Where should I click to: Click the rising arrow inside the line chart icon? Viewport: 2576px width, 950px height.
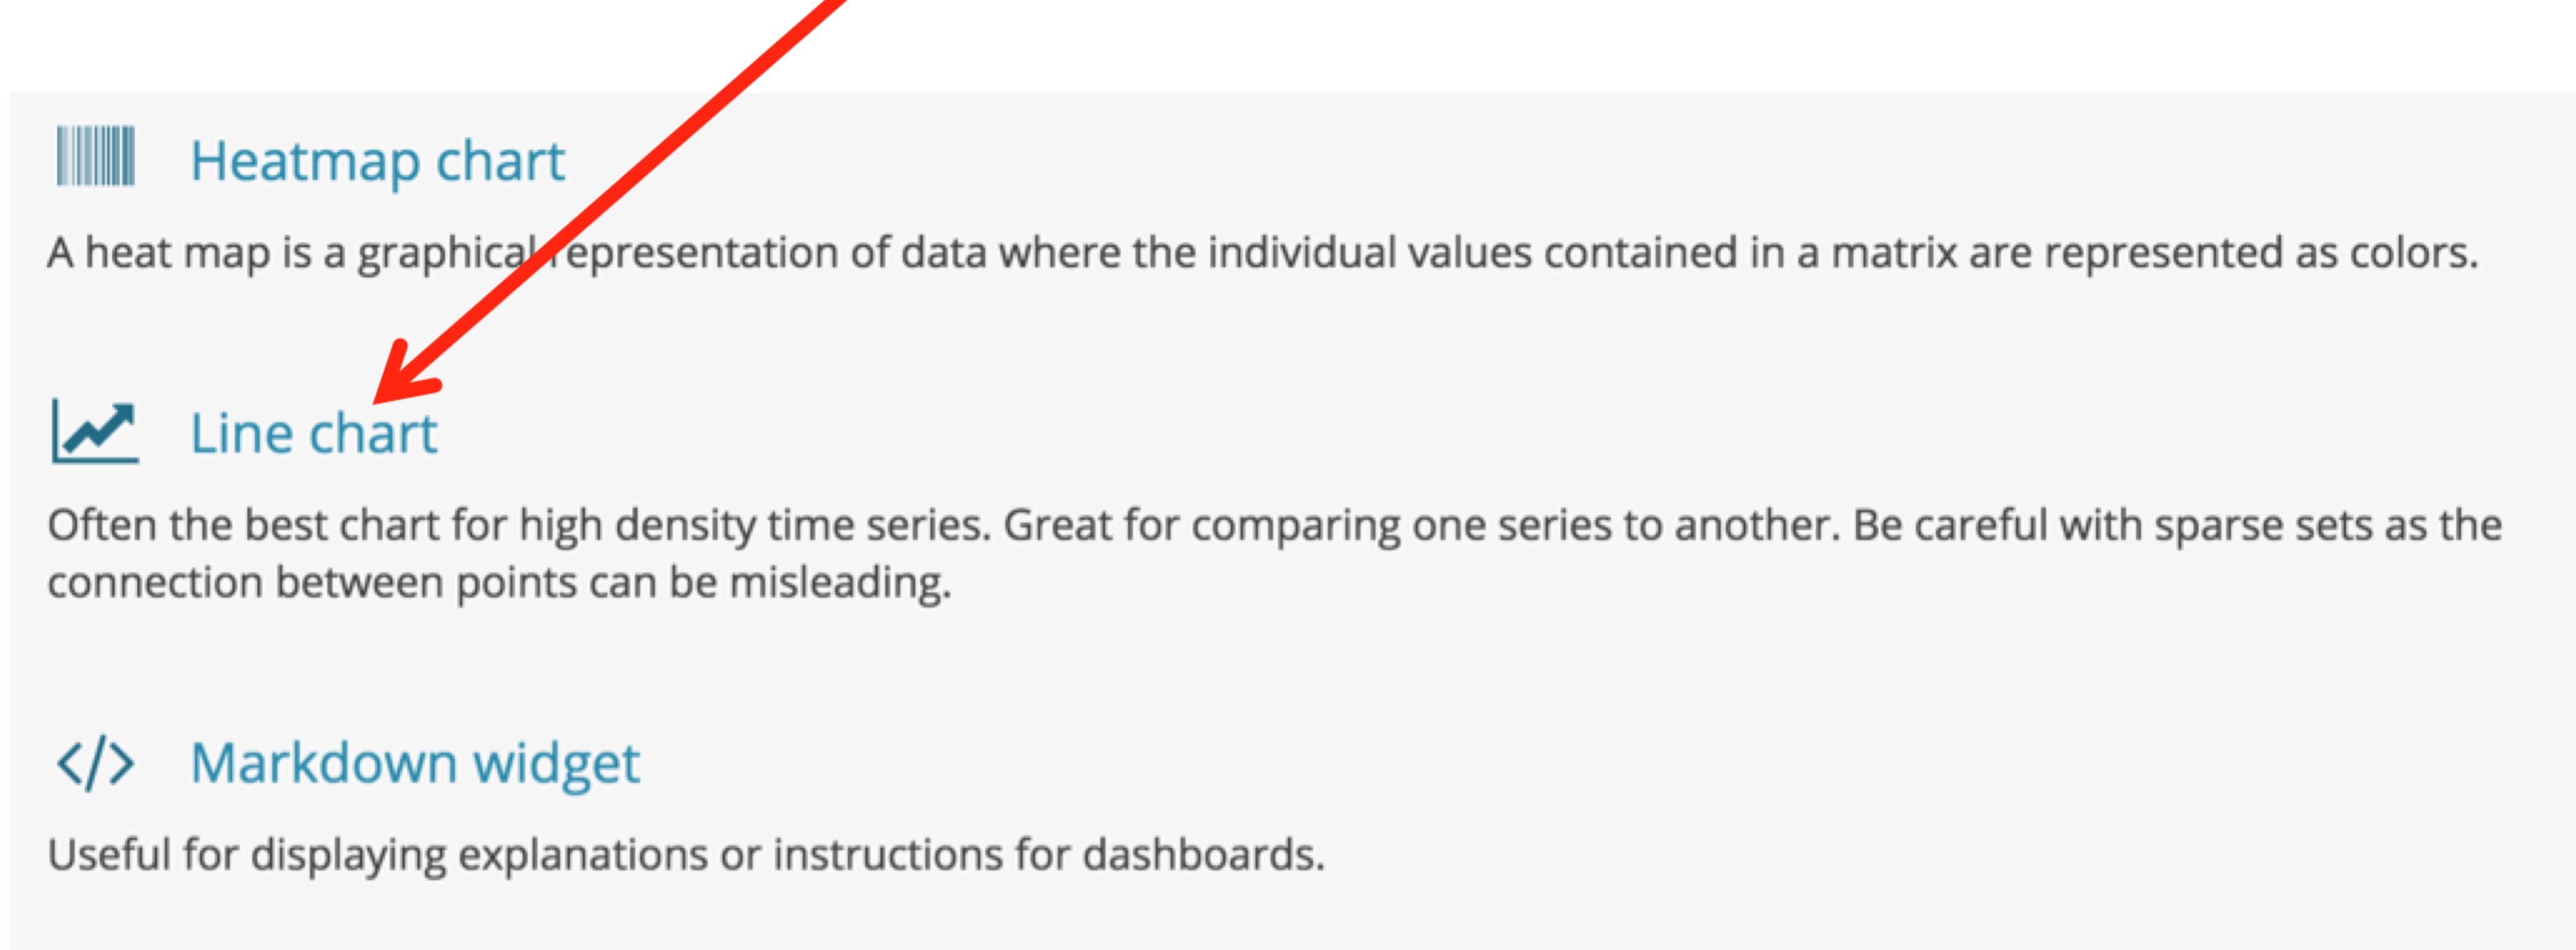coord(100,427)
